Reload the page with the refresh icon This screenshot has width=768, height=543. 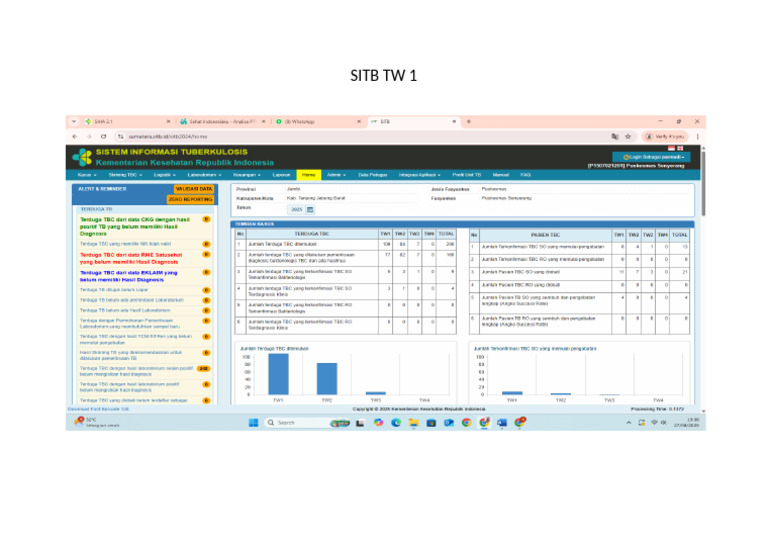coord(103,137)
